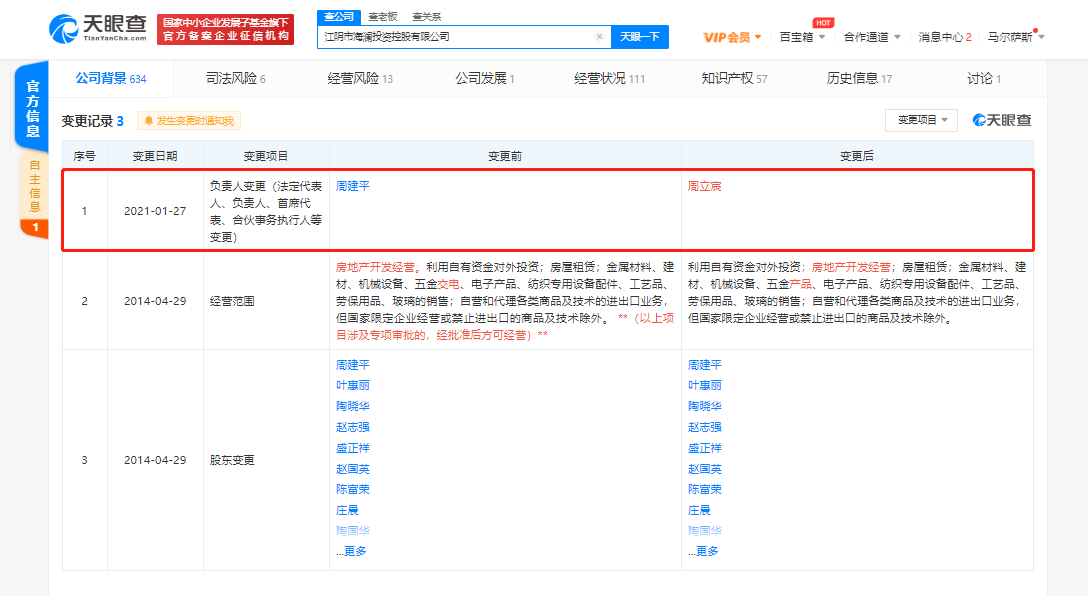The height and width of the screenshot is (596, 1088).
Task: Click 更多 in the before-change shareholder list
Action: coord(352,551)
